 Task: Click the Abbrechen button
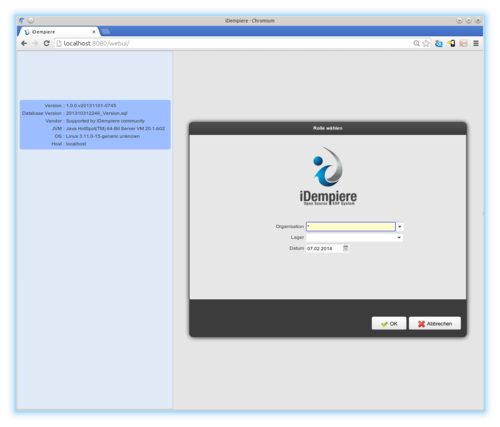[435, 323]
